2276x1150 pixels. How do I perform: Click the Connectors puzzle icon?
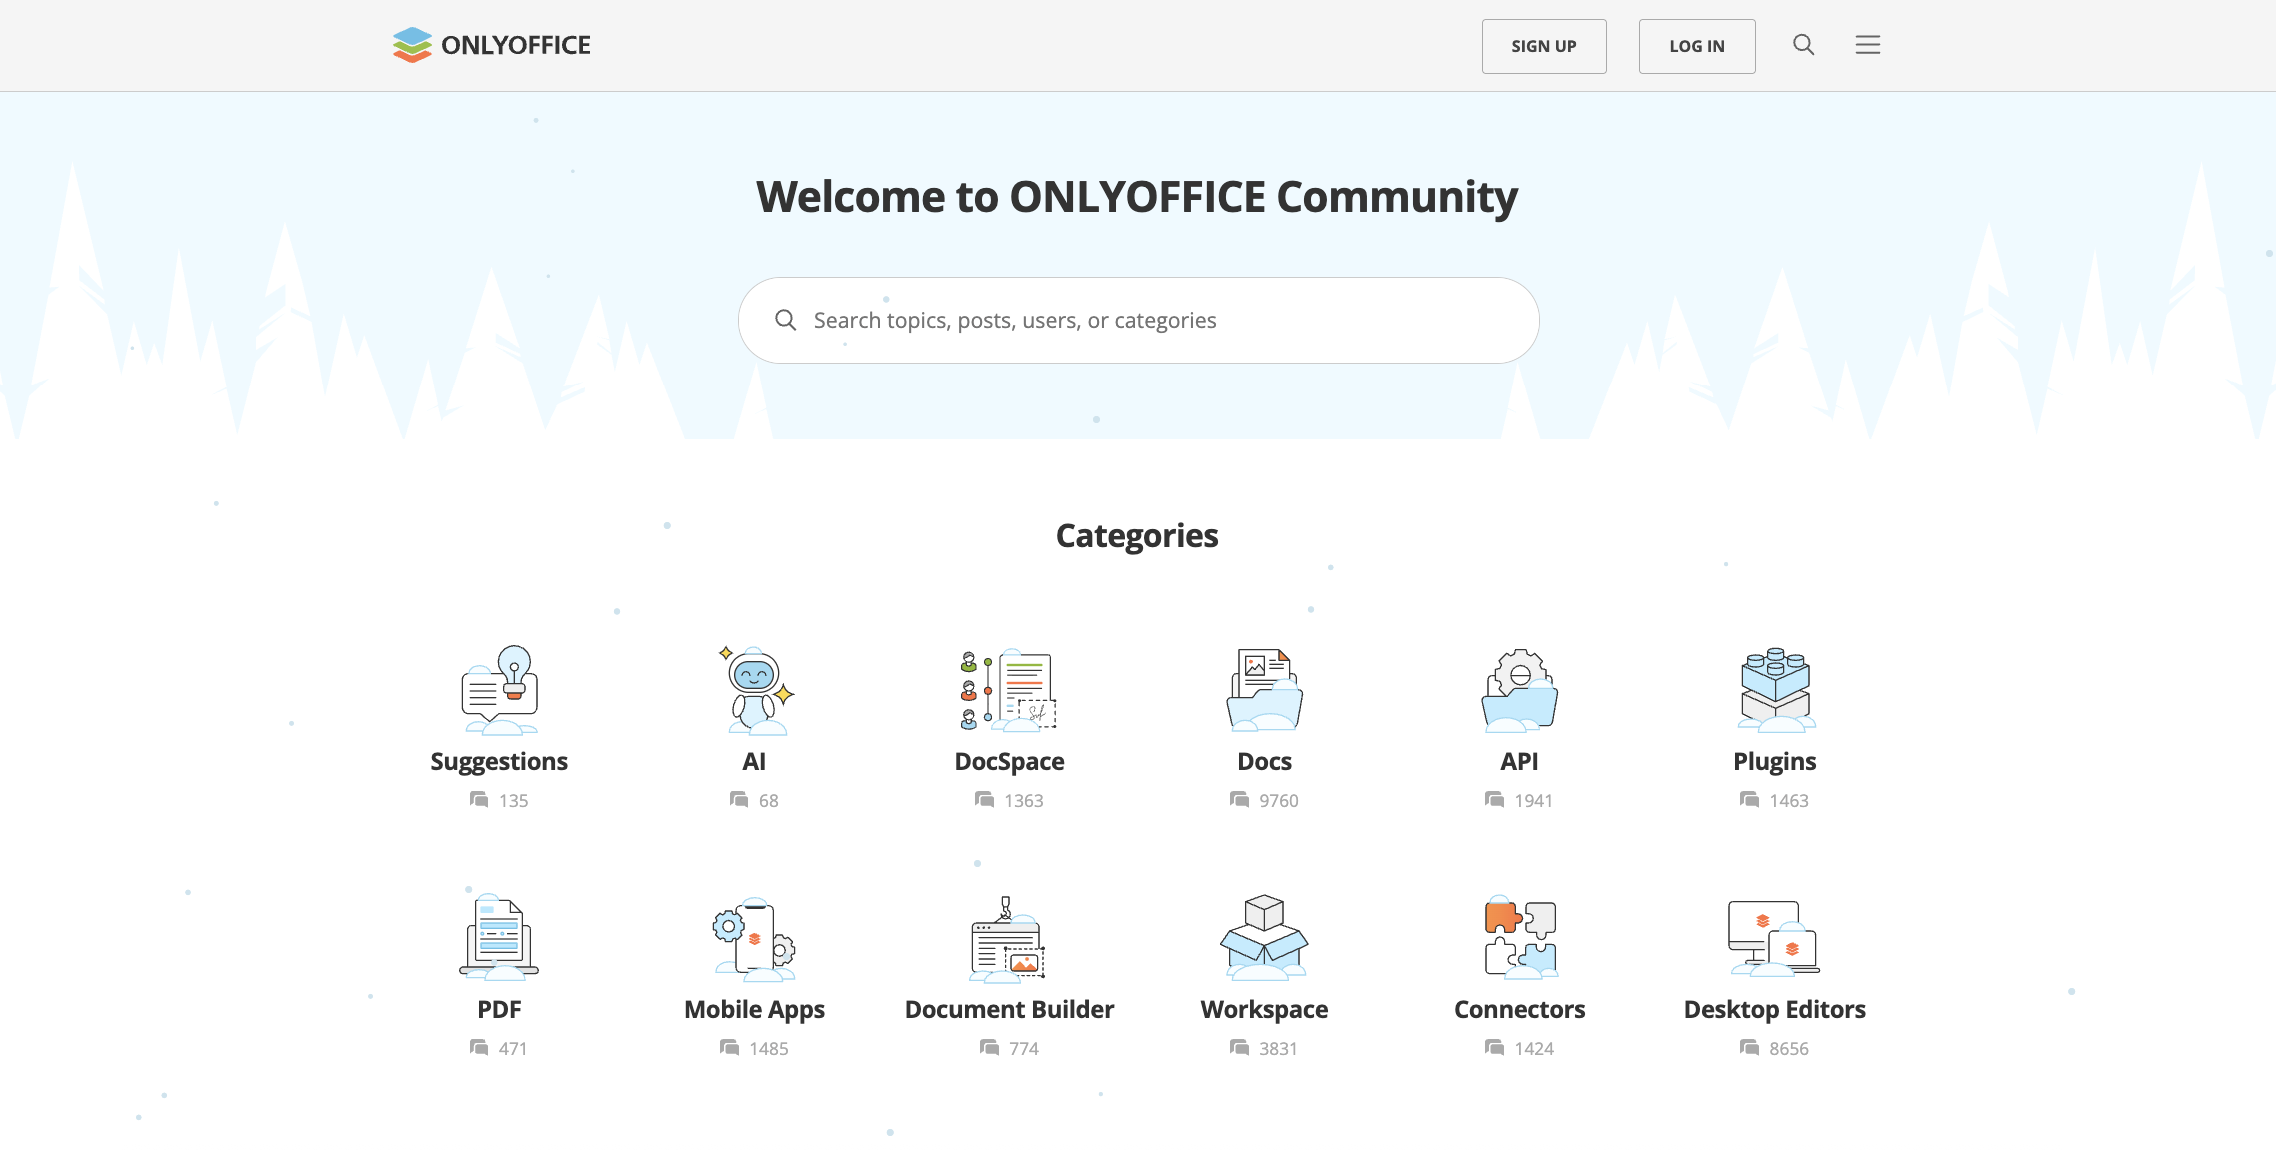[x=1519, y=938]
